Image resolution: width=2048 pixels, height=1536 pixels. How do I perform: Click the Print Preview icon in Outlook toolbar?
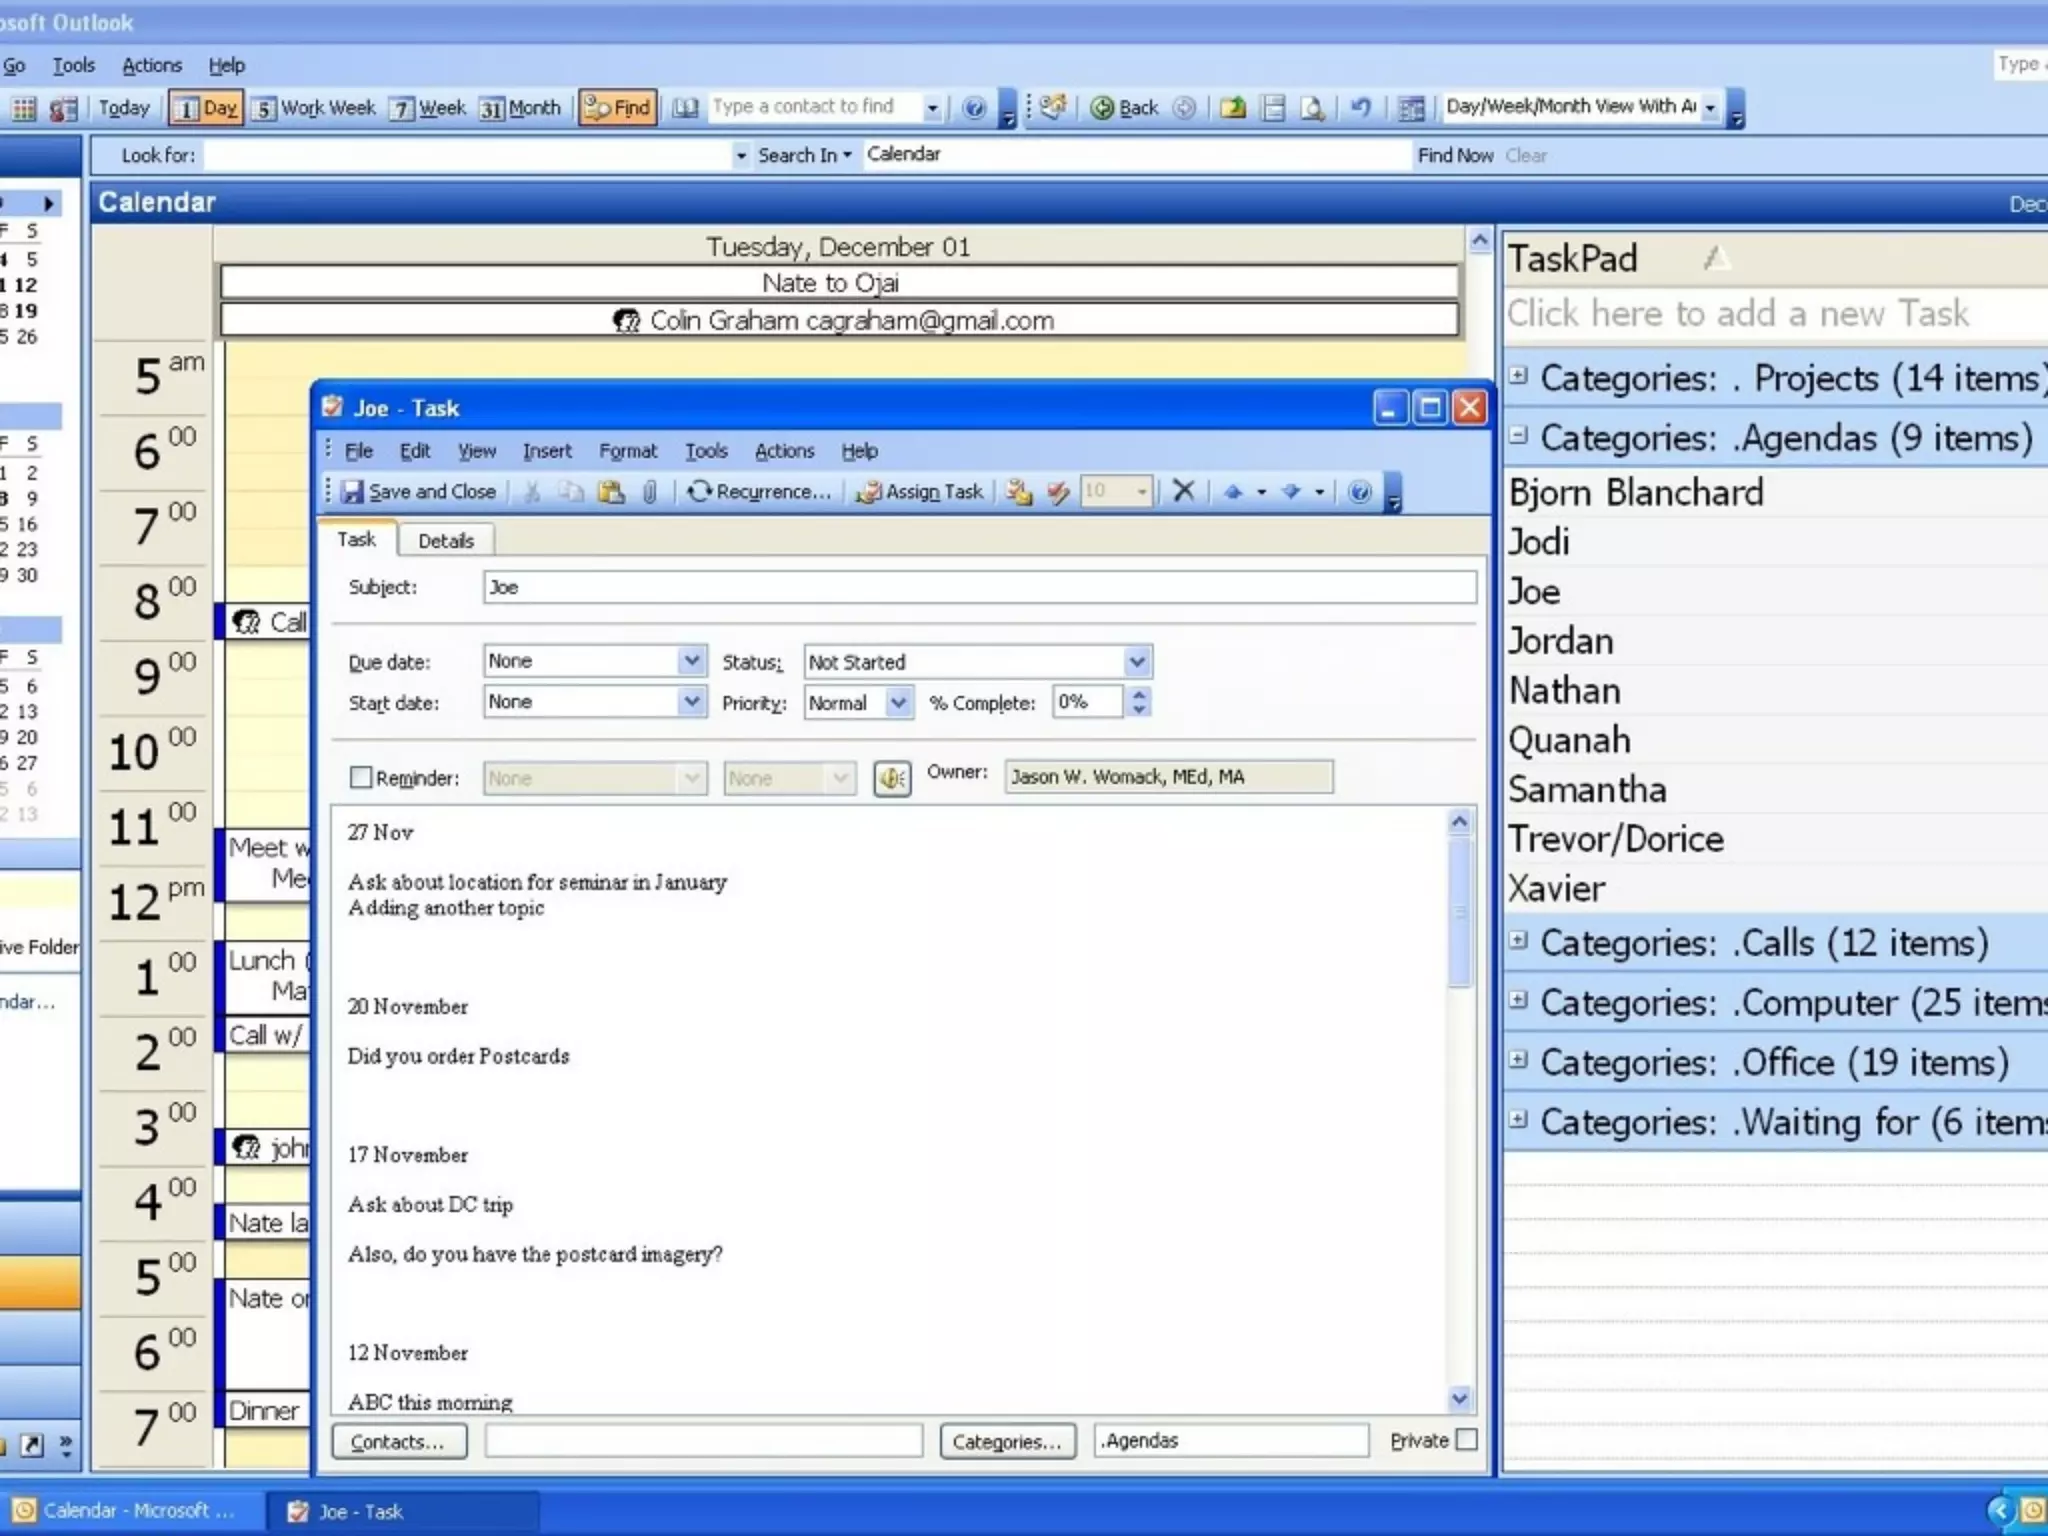[1313, 108]
